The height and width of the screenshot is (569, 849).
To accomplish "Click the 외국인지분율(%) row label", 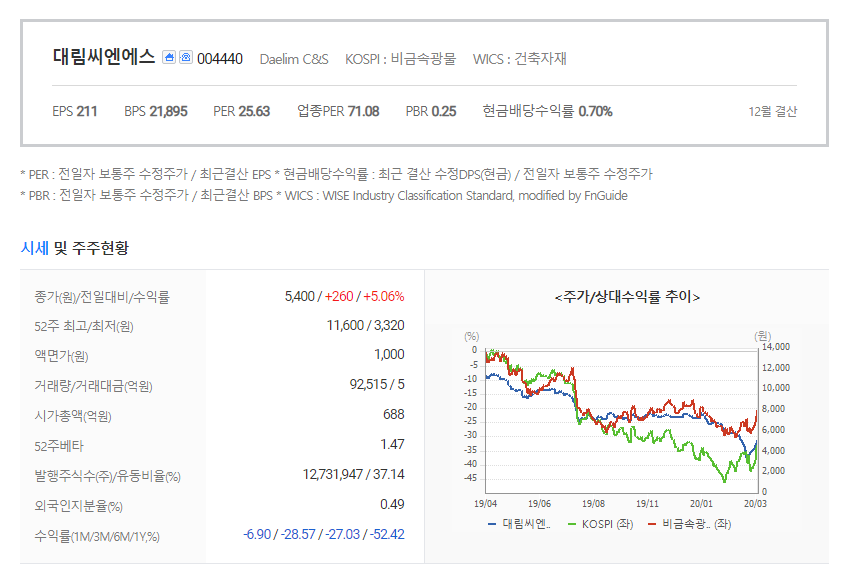I will tap(79, 506).
